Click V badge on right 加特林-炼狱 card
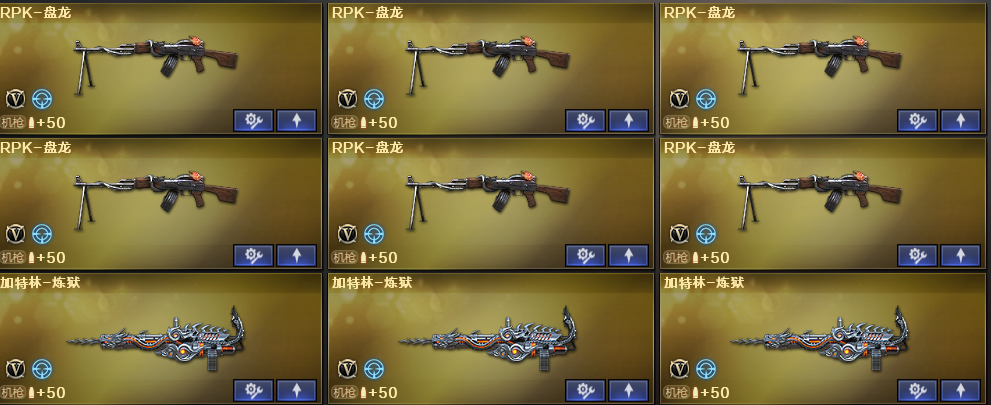 679,369
